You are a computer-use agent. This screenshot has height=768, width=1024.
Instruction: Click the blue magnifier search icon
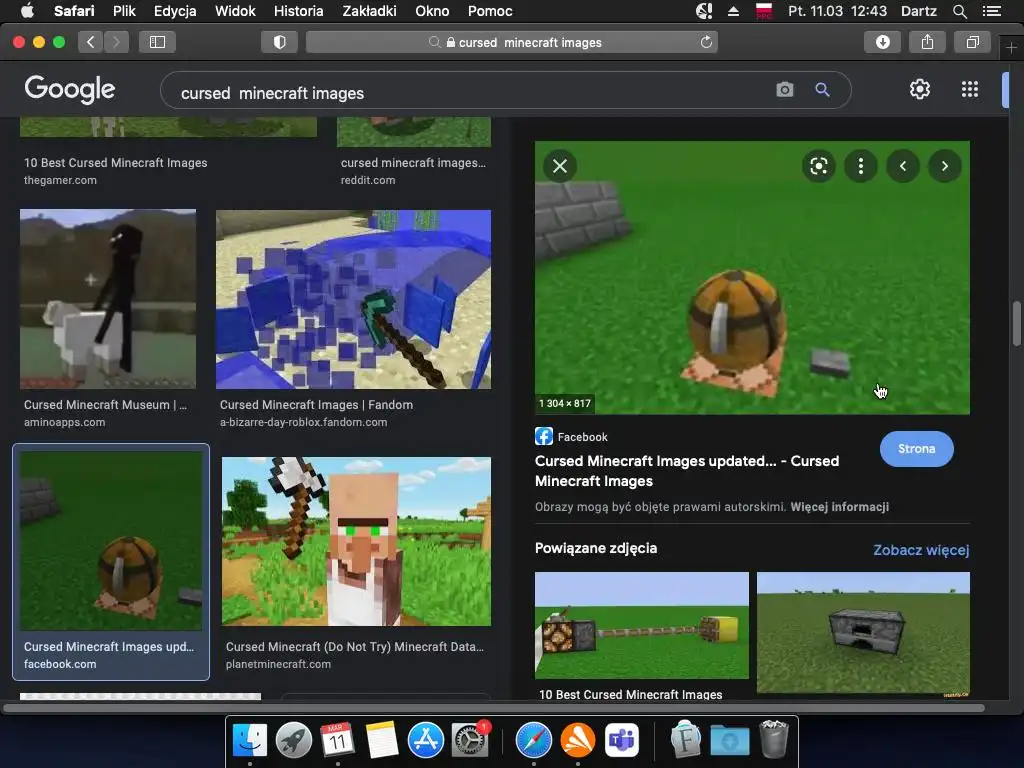(x=822, y=89)
